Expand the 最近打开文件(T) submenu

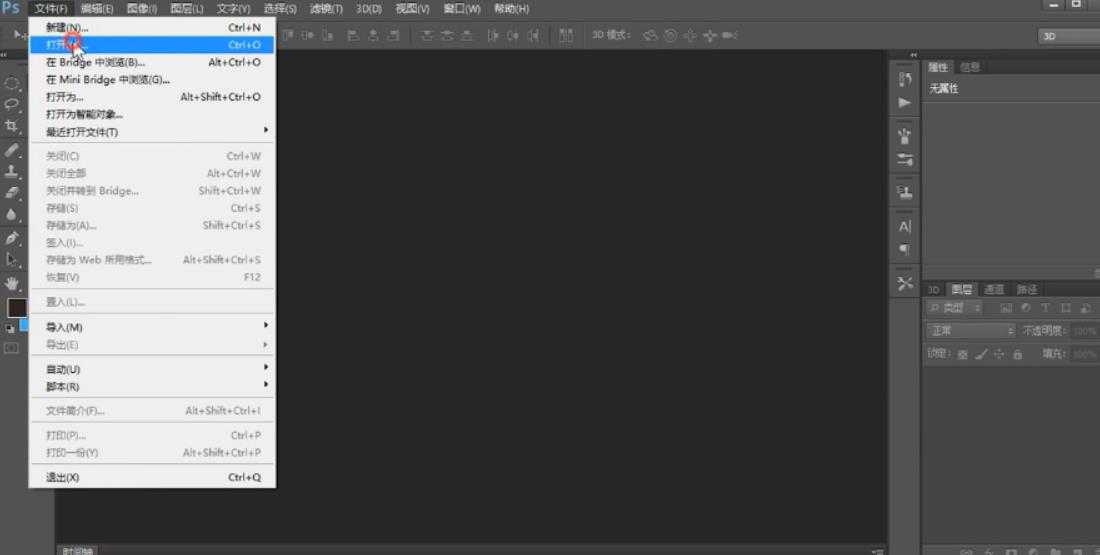[x=152, y=132]
